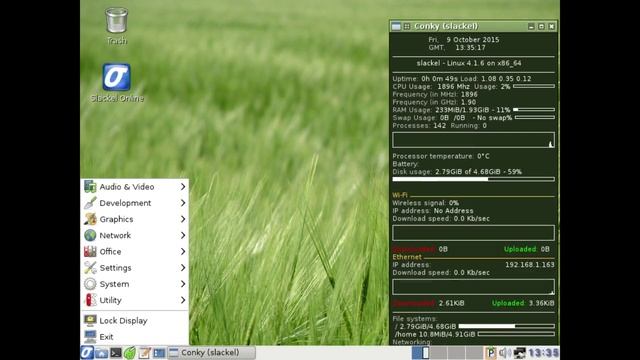Launch the file manager home icon in the taskbar

[x=102, y=353]
